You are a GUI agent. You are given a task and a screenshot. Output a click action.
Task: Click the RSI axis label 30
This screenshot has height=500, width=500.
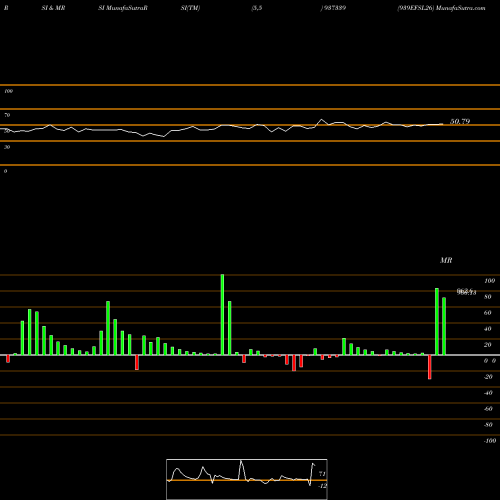pyautogui.click(x=7, y=147)
